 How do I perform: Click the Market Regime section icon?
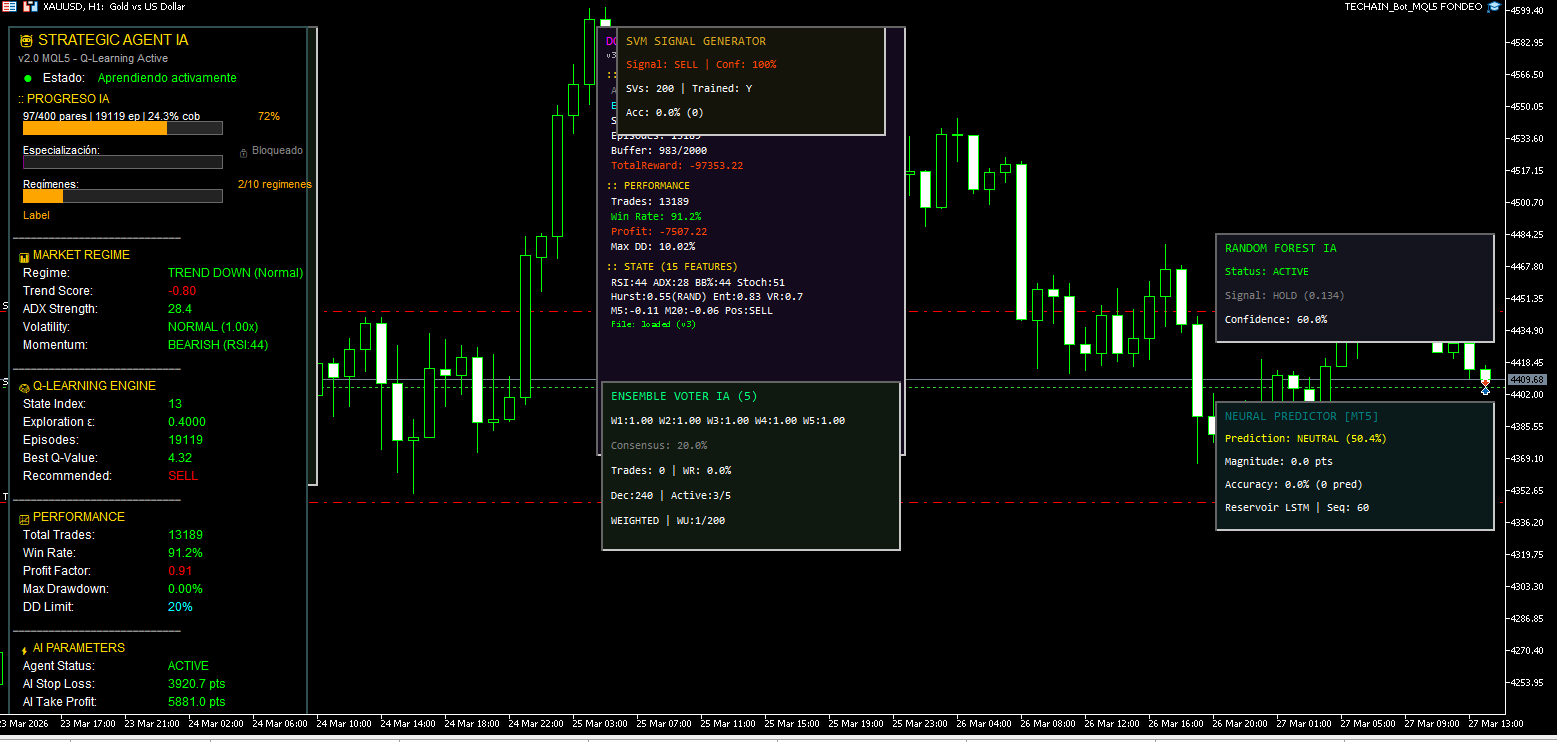pos(25,257)
